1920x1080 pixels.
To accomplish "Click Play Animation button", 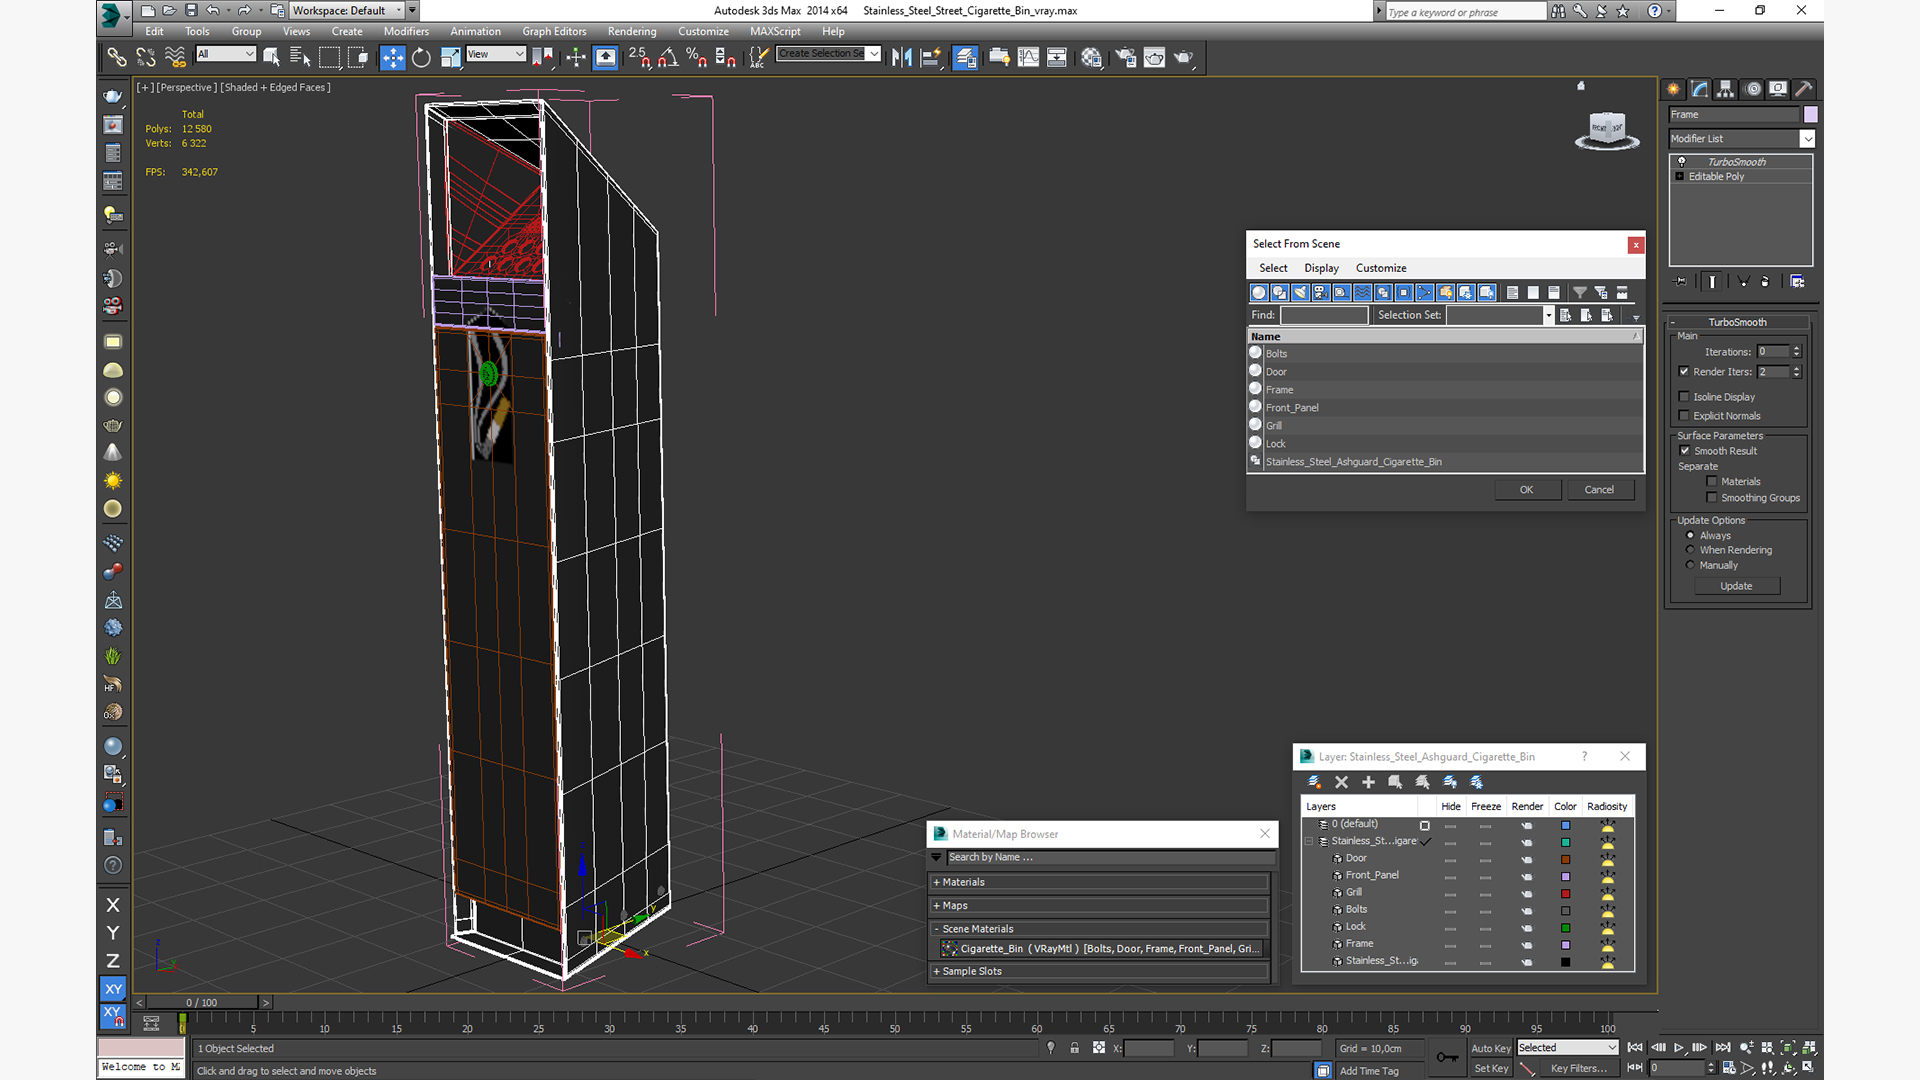I will point(1679,1047).
